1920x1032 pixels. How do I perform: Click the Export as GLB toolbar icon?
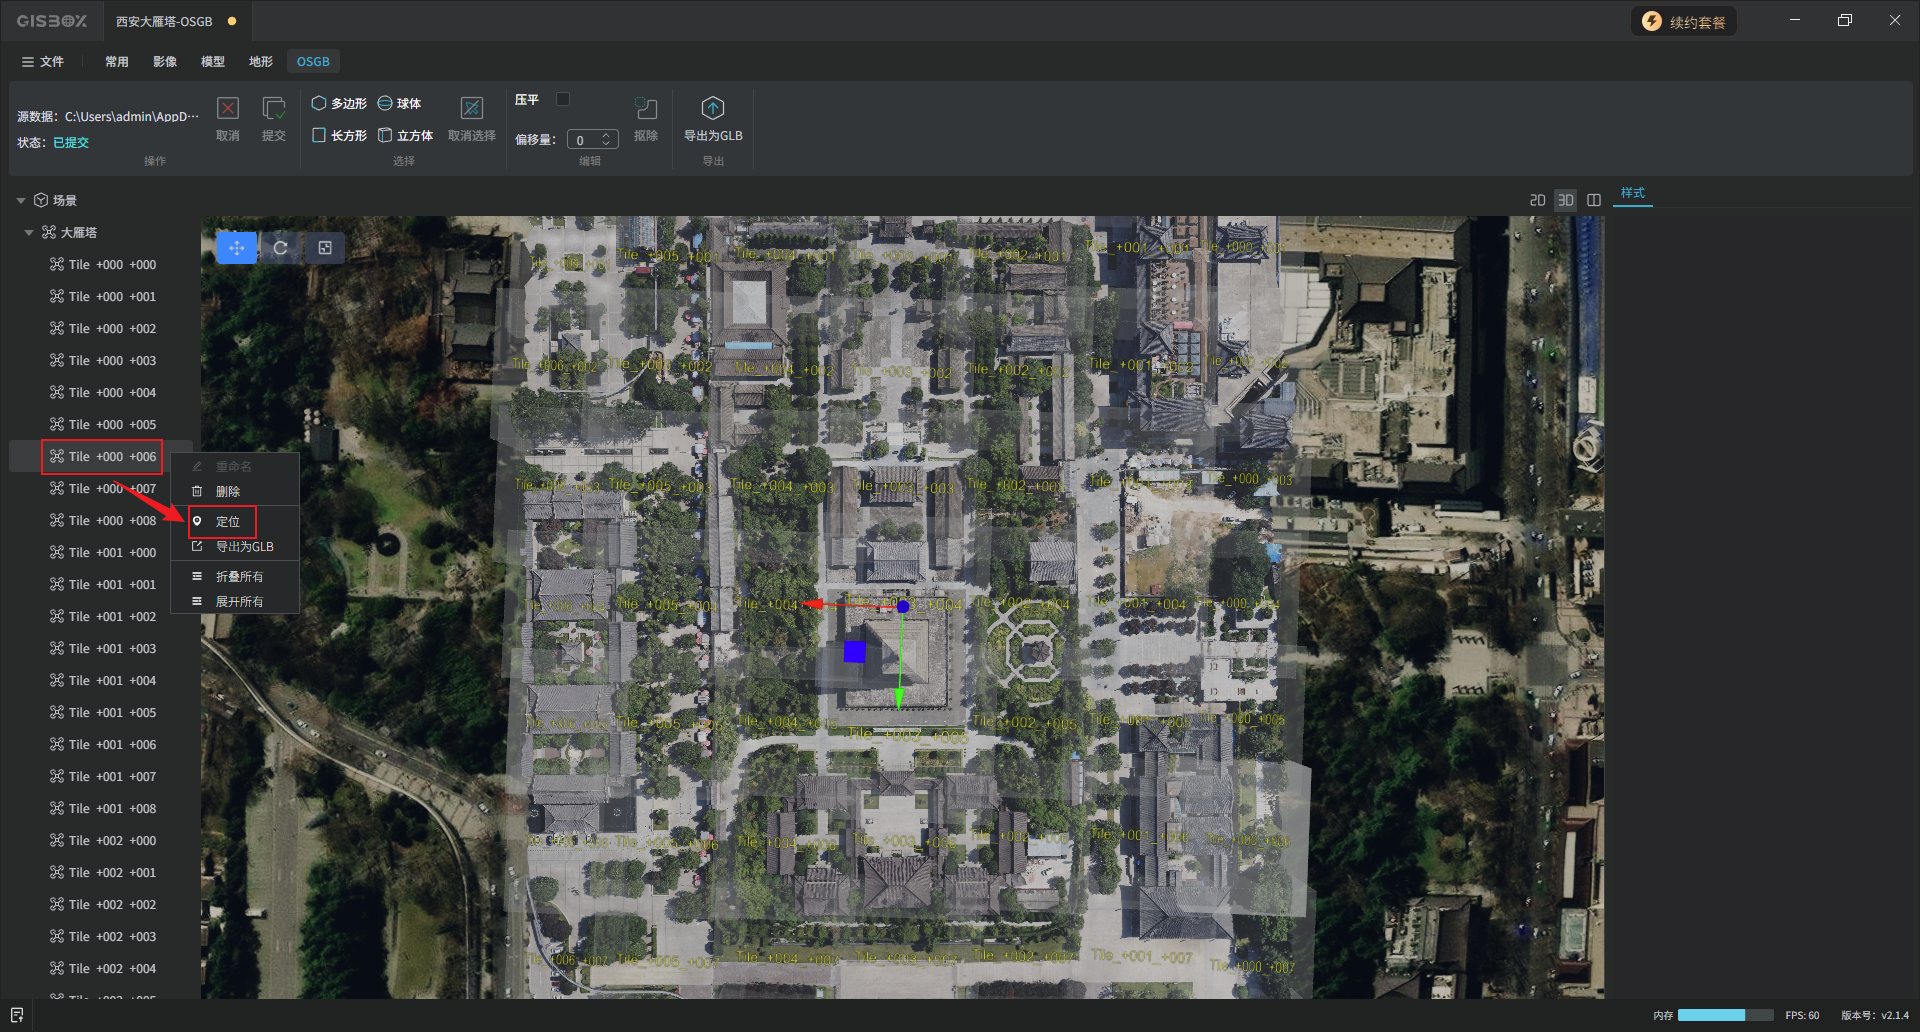pyautogui.click(x=712, y=109)
